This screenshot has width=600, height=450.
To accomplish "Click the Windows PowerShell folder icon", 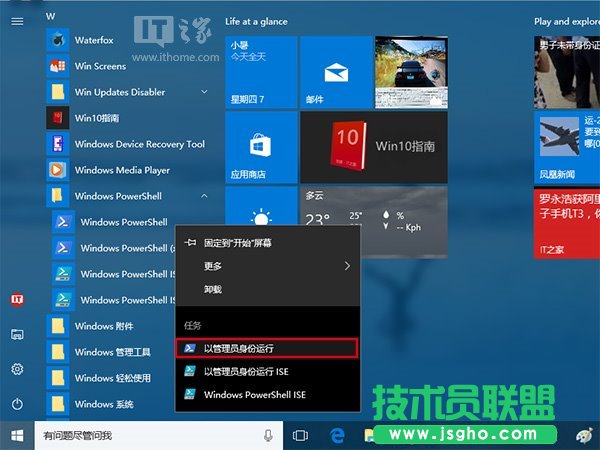I will tap(58, 196).
